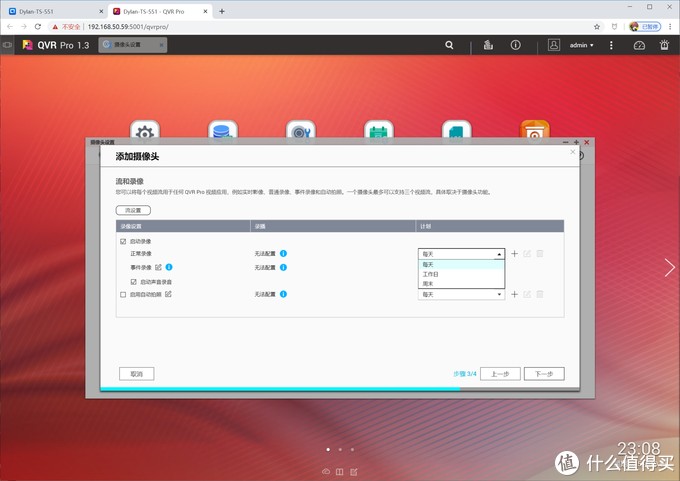Enable the 启用自动拍照 checkbox
Image resolution: width=680 pixels, height=481 pixels.
point(123,294)
